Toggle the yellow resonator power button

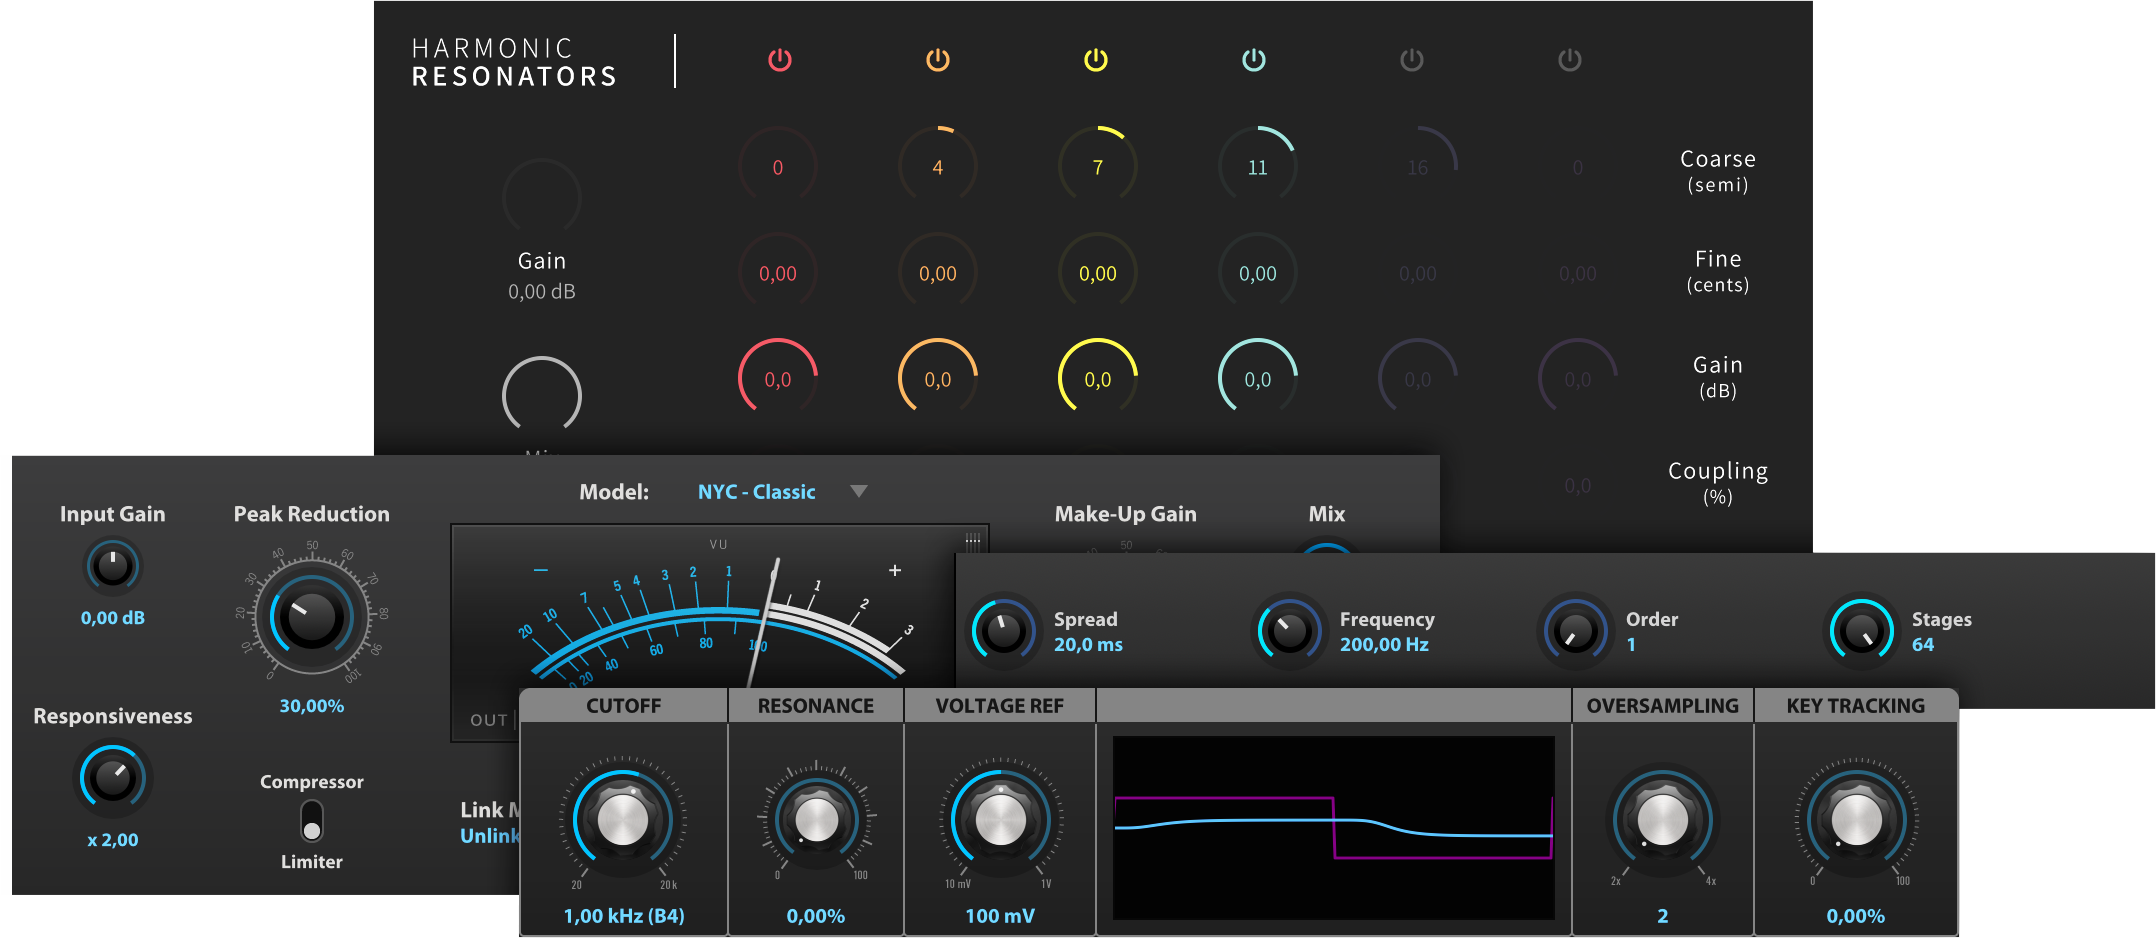pyautogui.click(x=1096, y=60)
